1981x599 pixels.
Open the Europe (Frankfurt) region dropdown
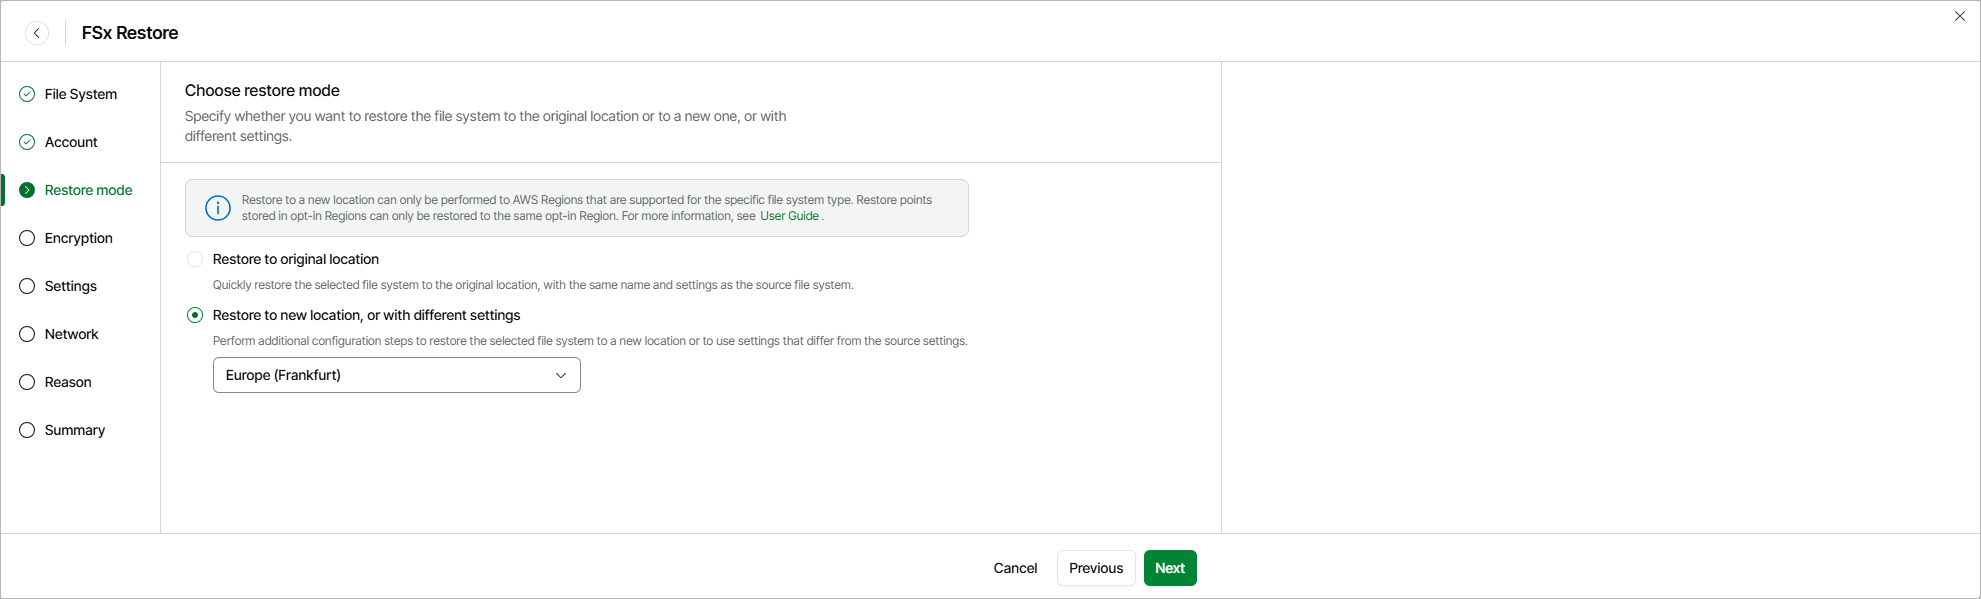click(396, 375)
